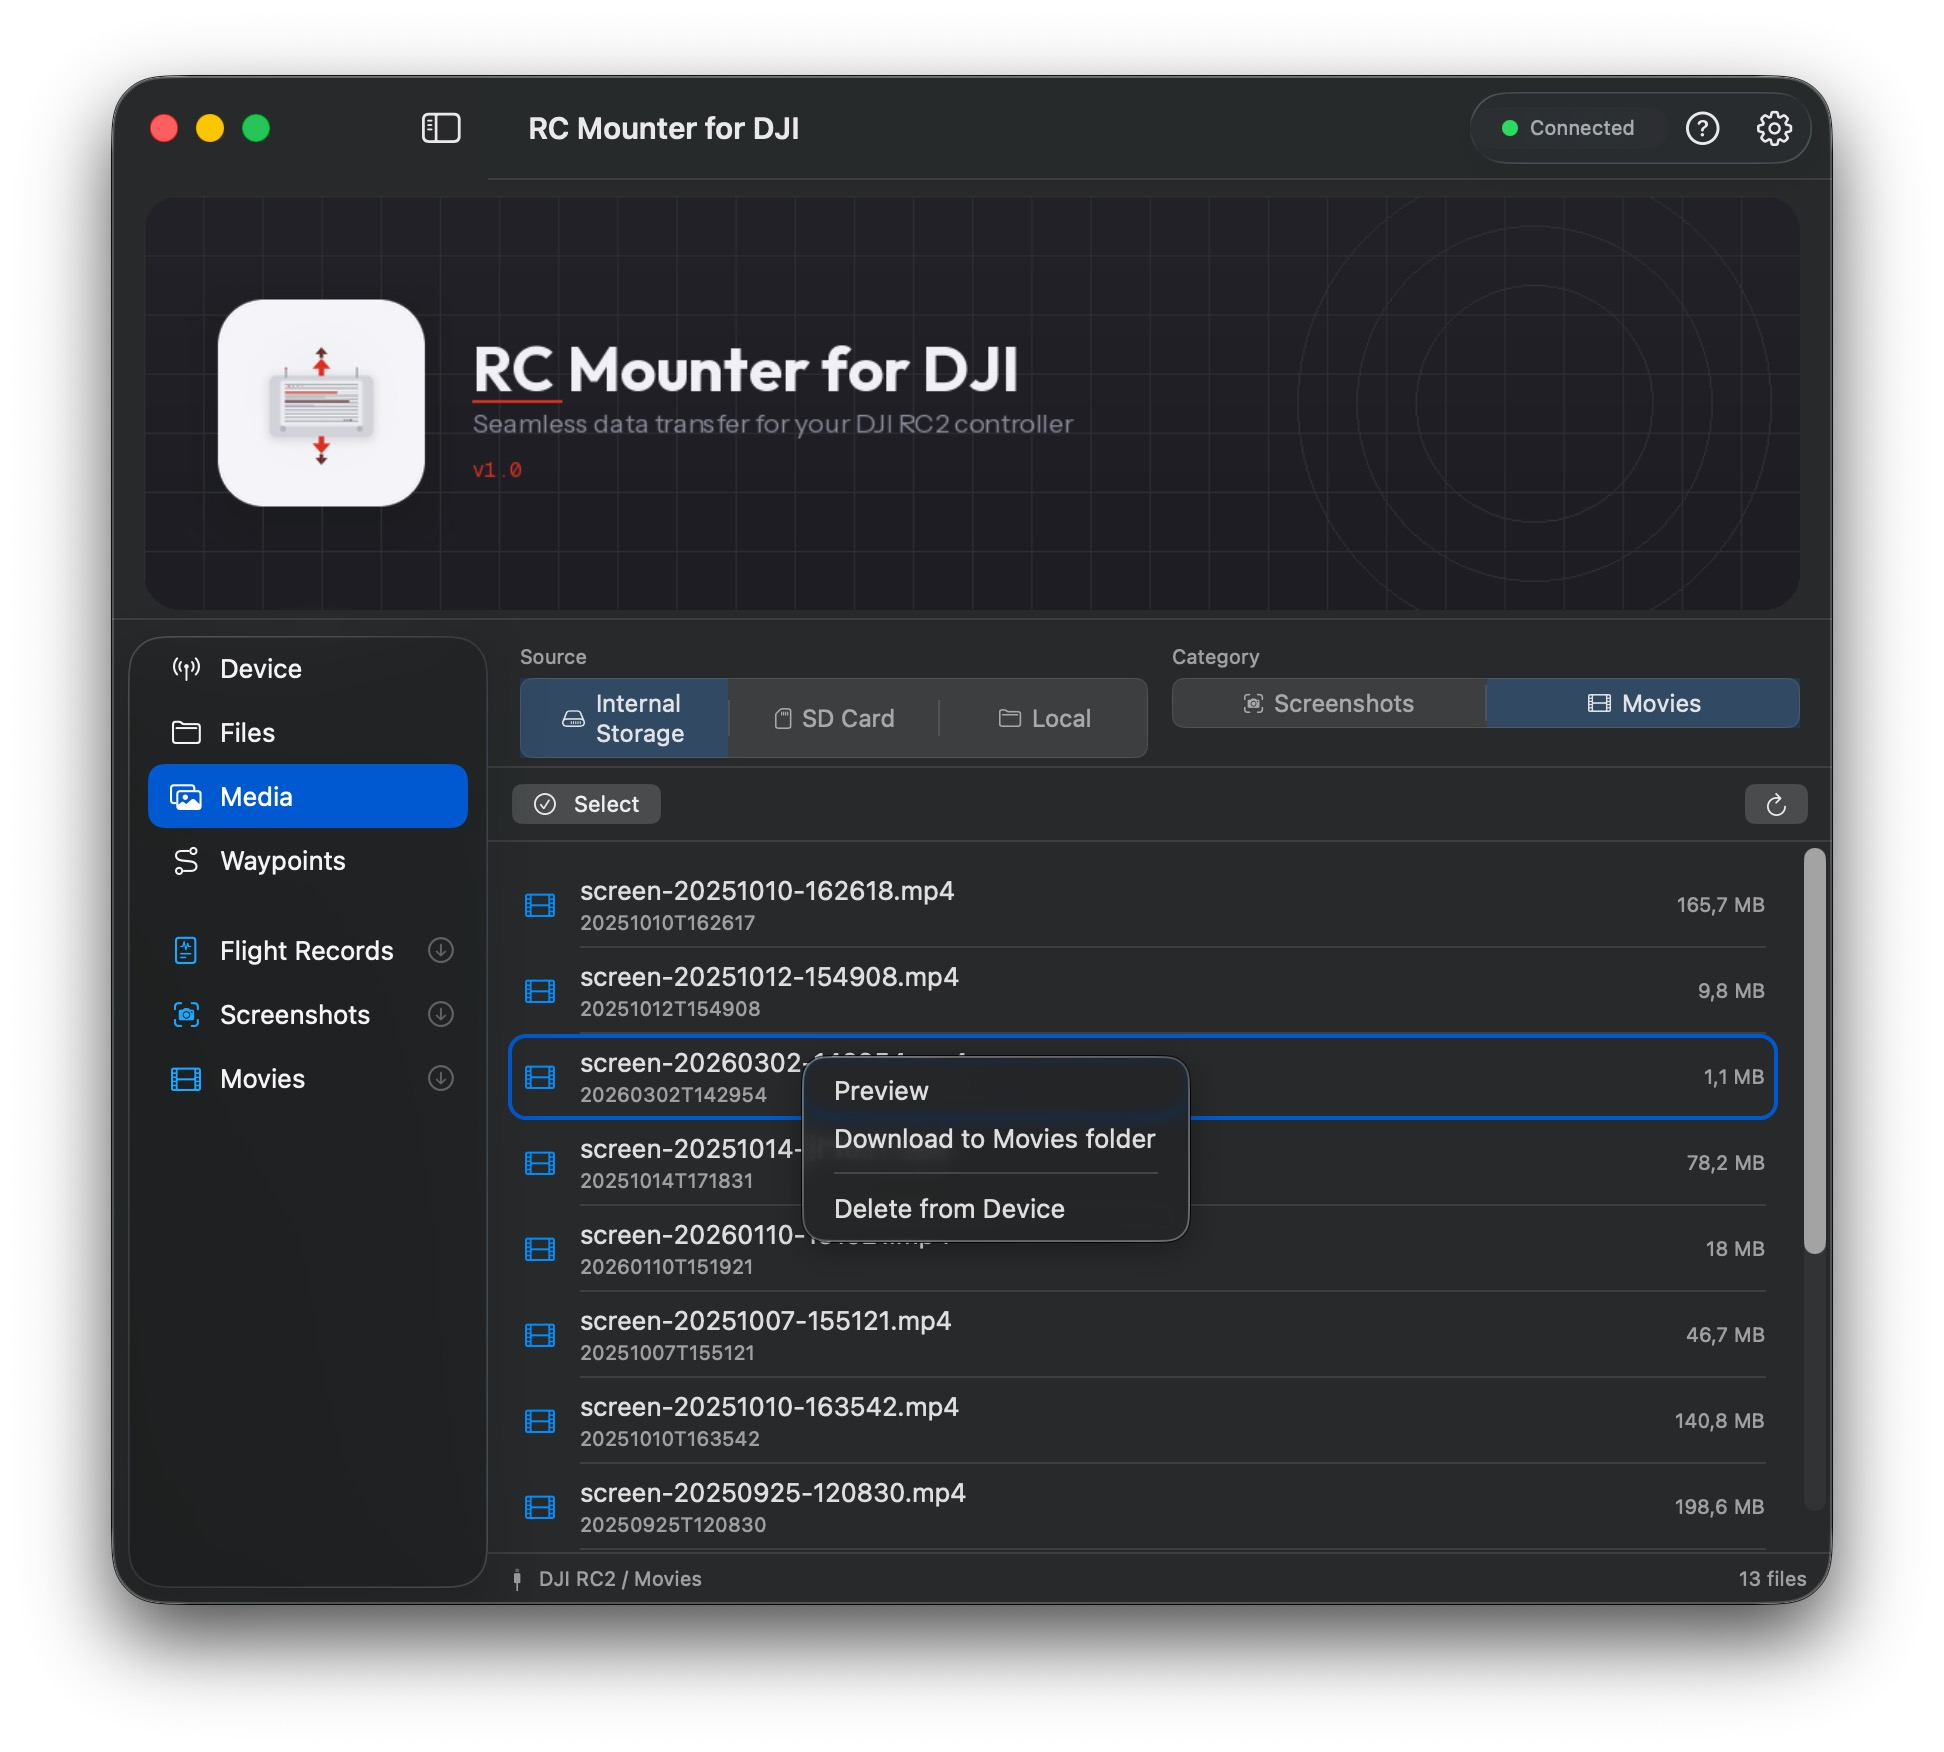Screen dimensions: 1944x1752
Task: Click the Flight Records document icon
Action: (x=186, y=951)
